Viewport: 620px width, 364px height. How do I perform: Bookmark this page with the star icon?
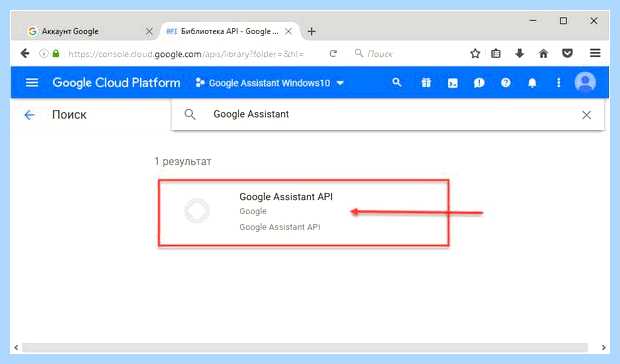point(475,53)
